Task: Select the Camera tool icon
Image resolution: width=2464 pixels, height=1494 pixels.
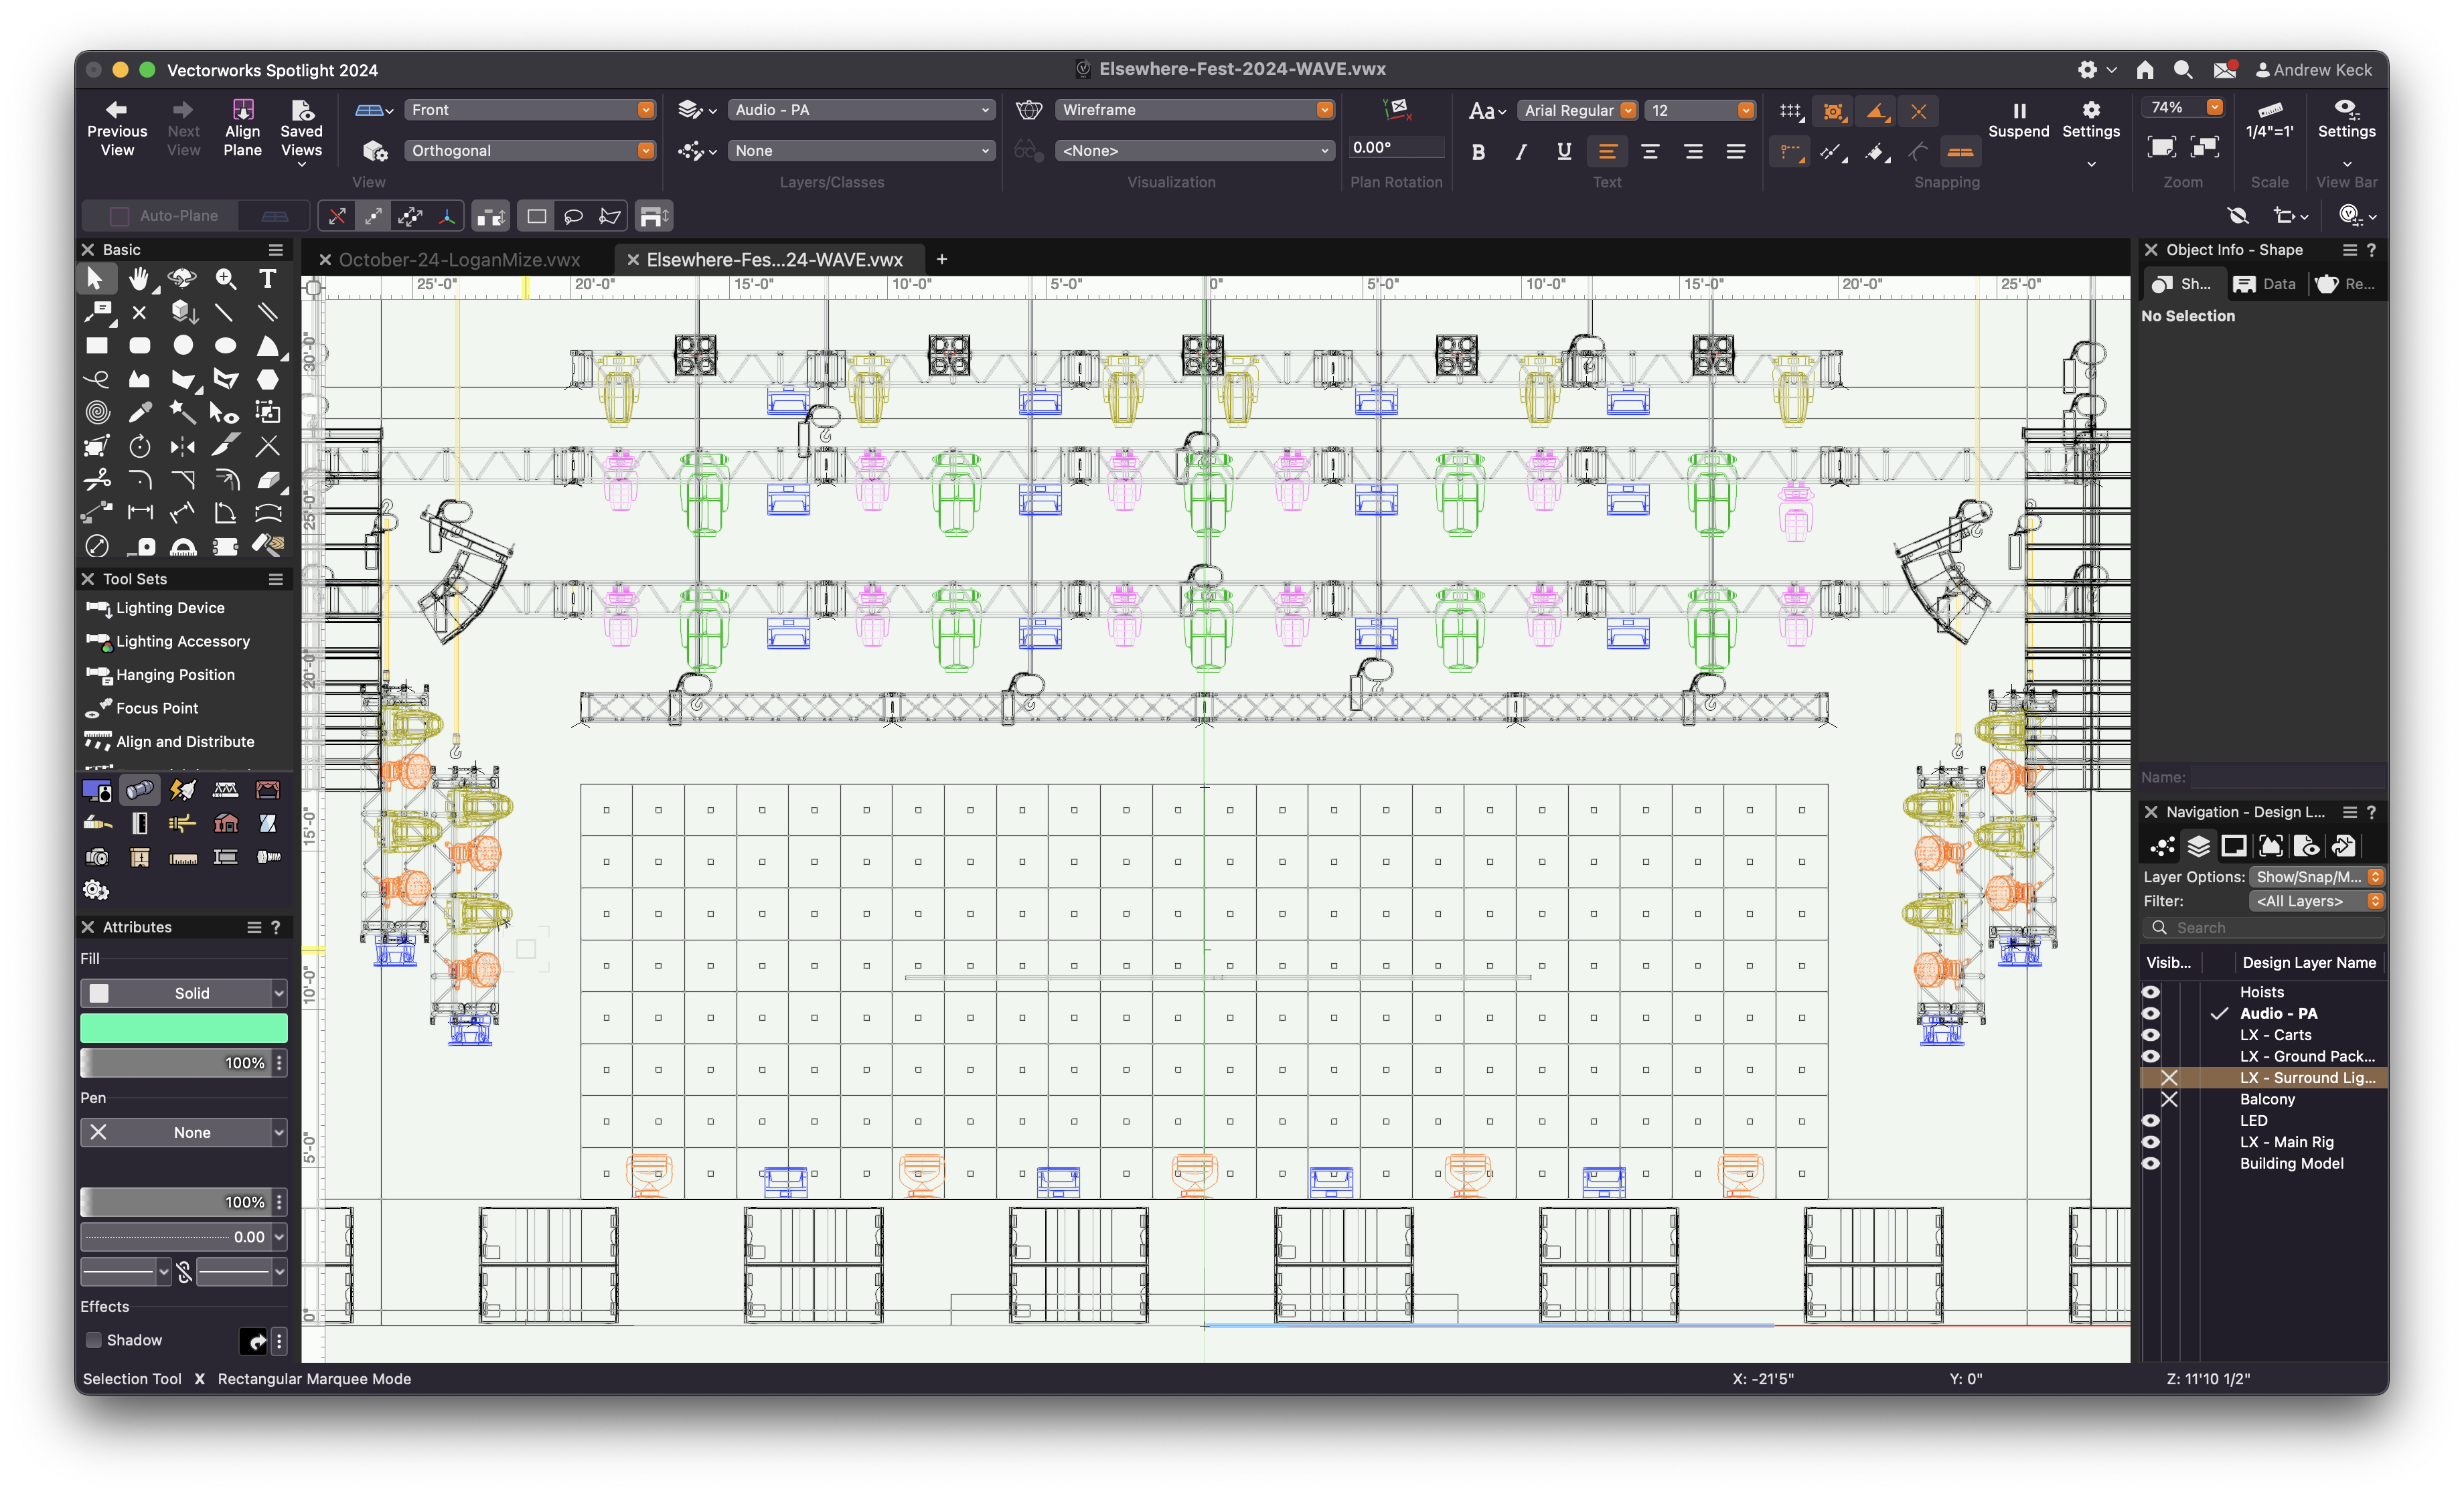Action: 97,857
